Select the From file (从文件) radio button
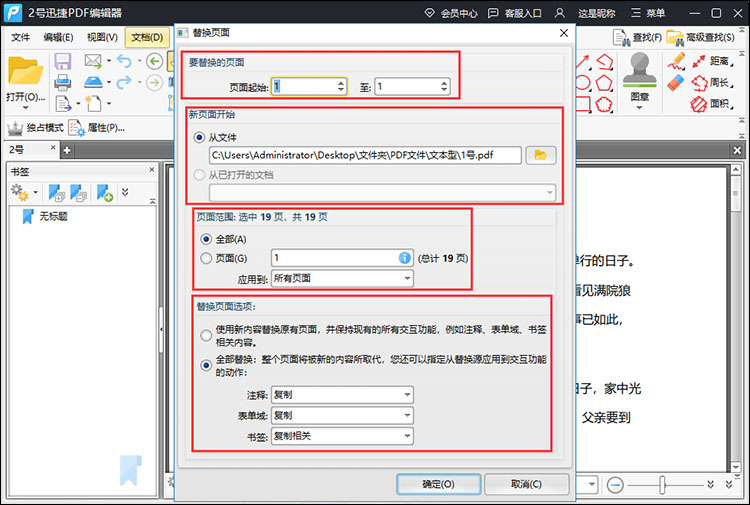 199,137
